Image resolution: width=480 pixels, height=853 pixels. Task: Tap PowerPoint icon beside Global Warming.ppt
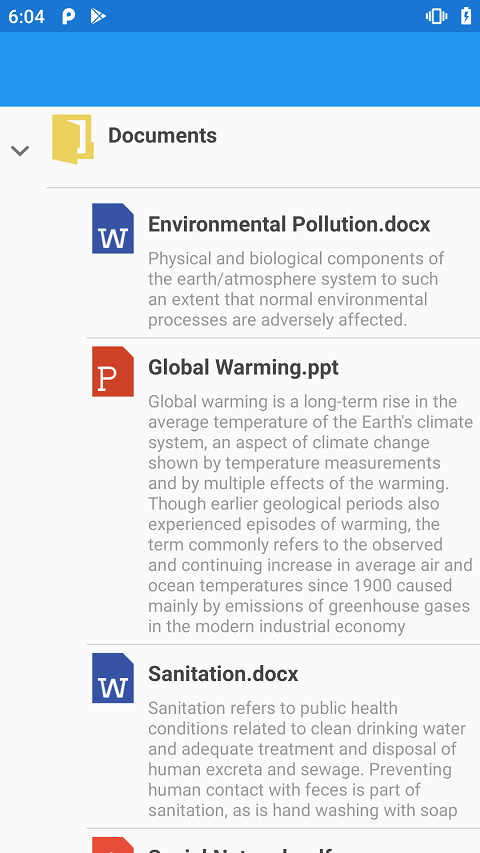pos(113,372)
